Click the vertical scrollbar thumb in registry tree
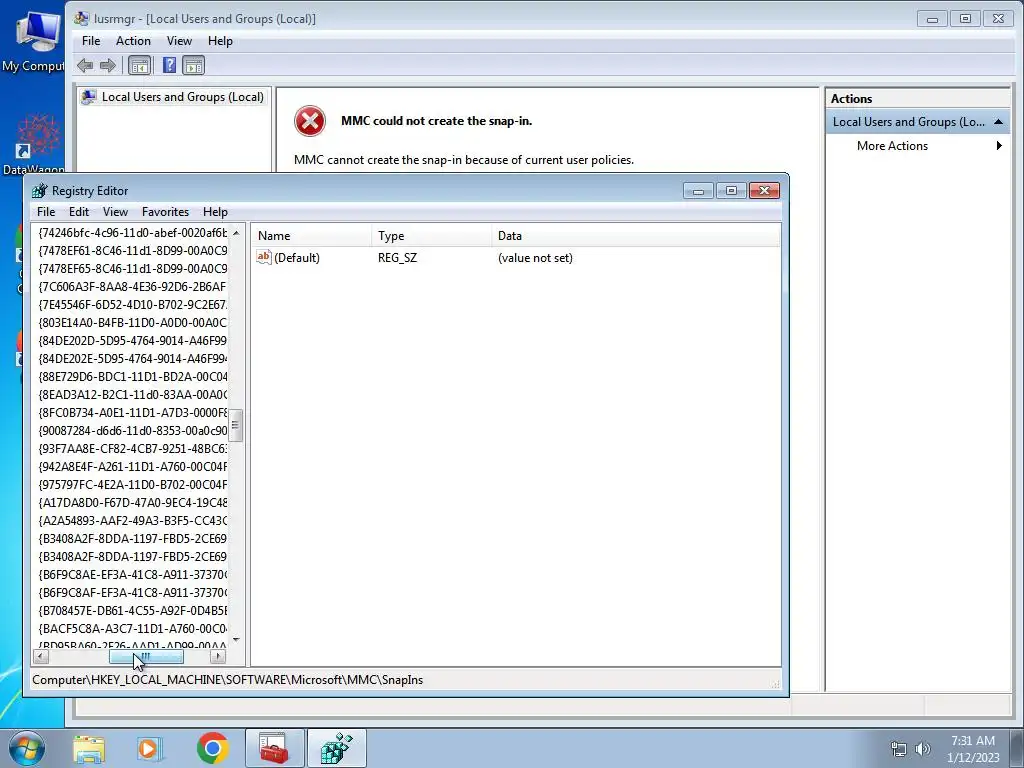Viewport: 1024px width, 768px height. (x=236, y=425)
